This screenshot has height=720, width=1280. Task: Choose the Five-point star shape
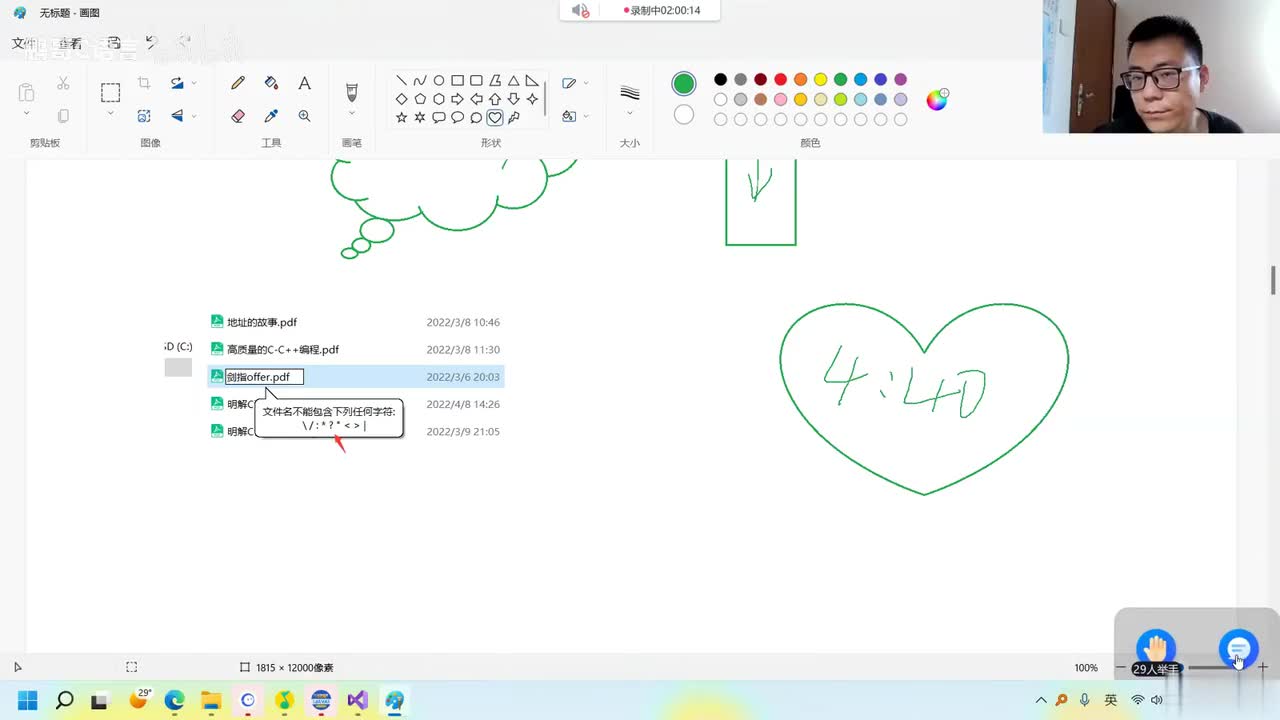pos(401,117)
